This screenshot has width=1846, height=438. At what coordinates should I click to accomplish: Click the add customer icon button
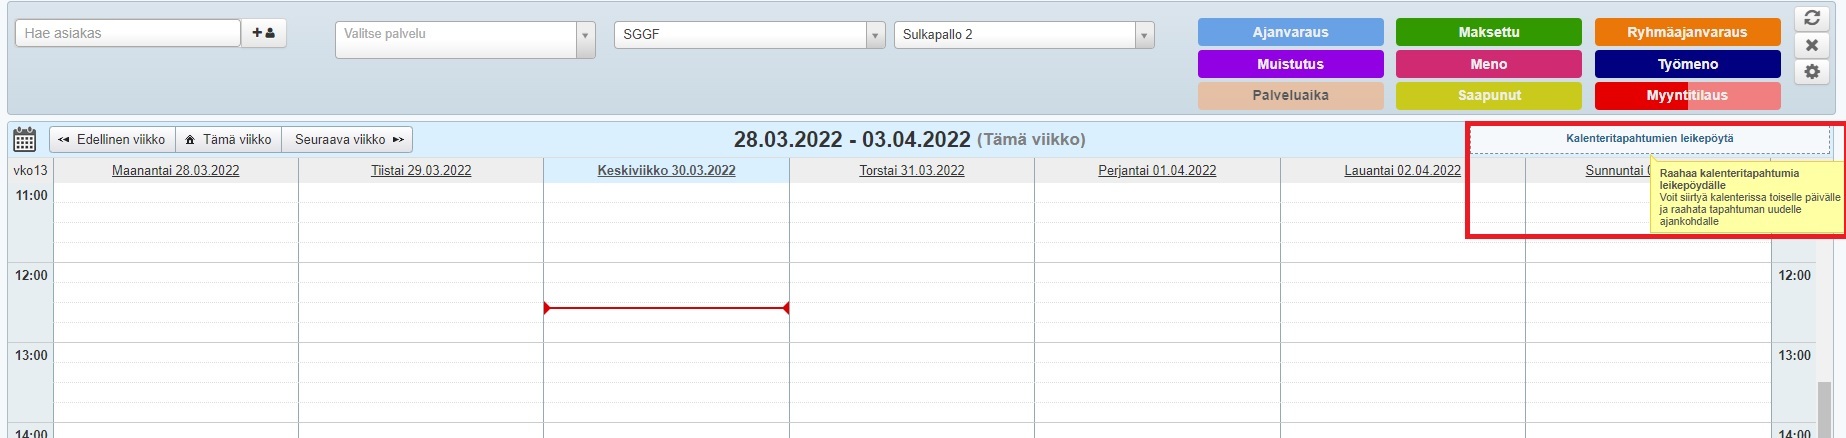pos(264,33)
